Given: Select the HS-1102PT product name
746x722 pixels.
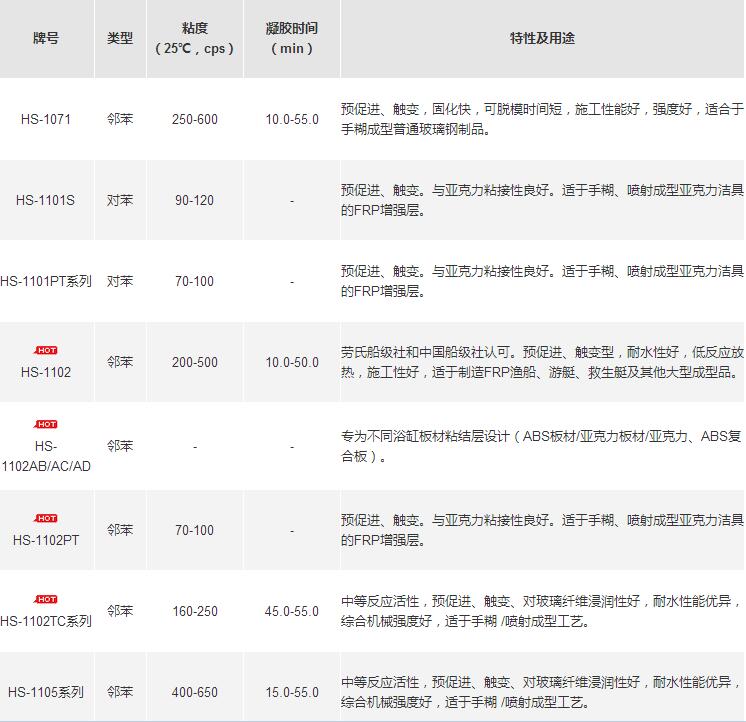Looking at the screenshot, I should (x=46, y=540).
